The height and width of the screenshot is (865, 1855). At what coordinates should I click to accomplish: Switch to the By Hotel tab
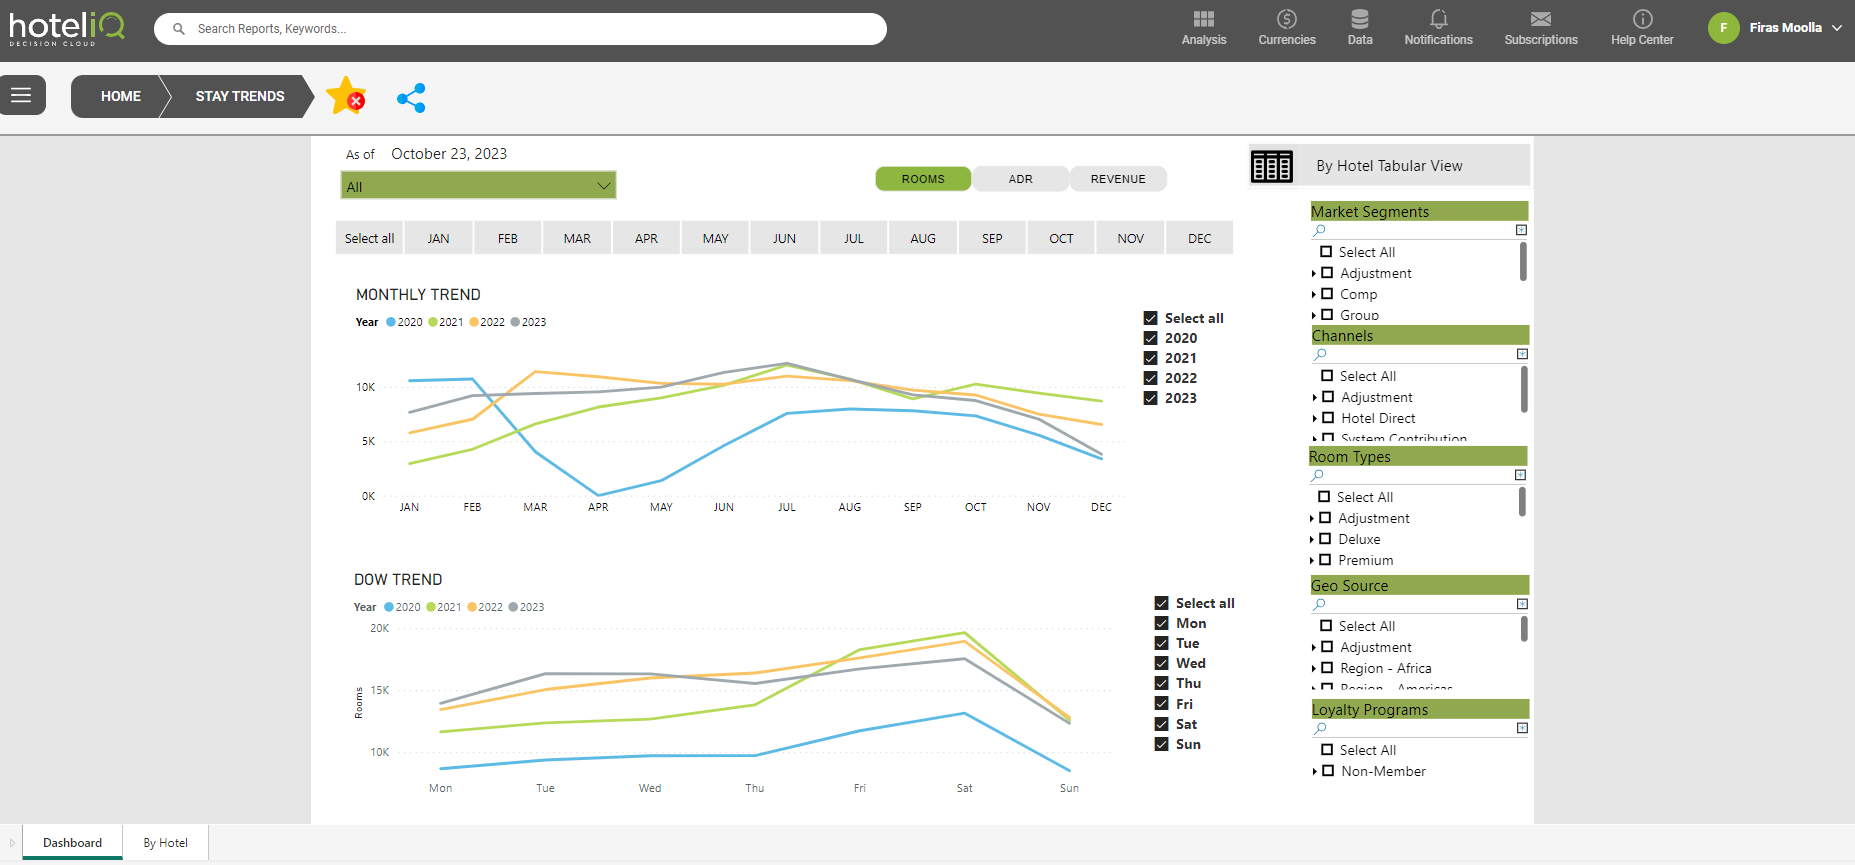[x=165, y=843]
